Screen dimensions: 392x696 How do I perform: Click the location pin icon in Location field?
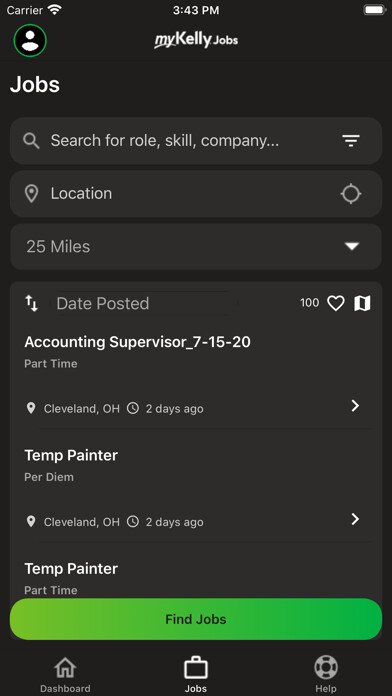tap(31, 194)
